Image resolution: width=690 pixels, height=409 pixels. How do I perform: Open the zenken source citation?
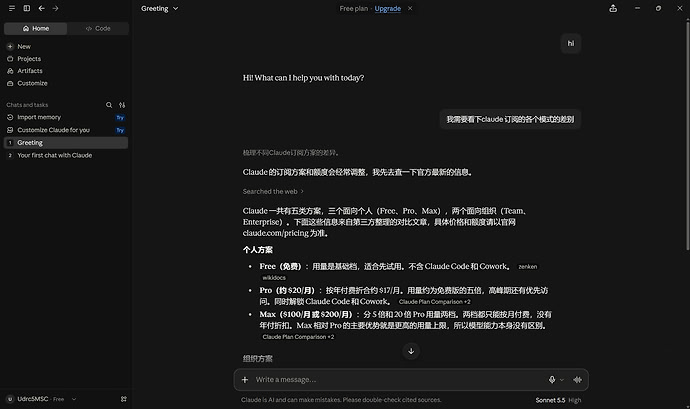[x=528, y=267]
